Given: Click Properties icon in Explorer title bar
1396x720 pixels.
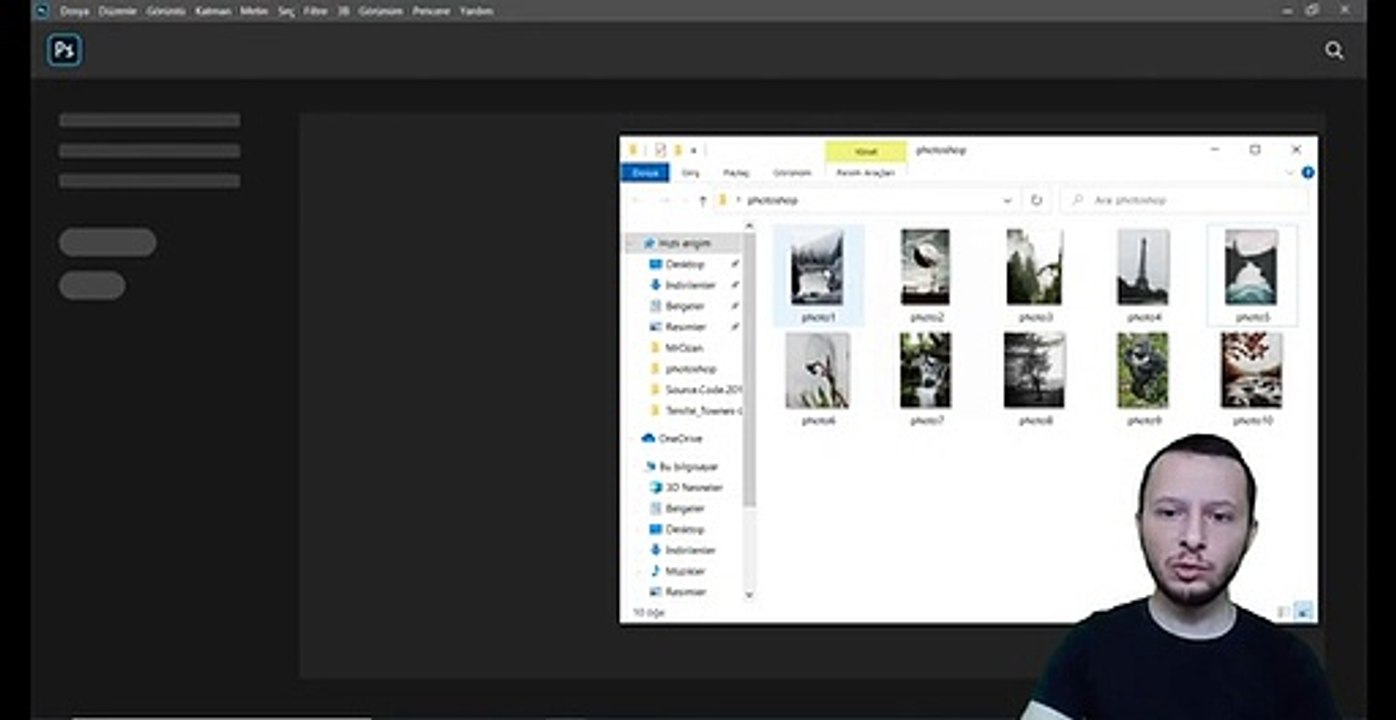Looking at the screenshot, I should point(660,150).
